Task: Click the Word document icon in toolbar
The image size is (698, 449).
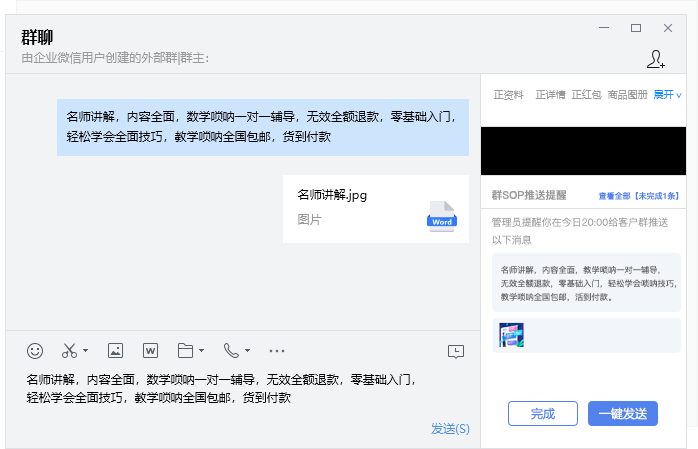Action: (150, 351)
